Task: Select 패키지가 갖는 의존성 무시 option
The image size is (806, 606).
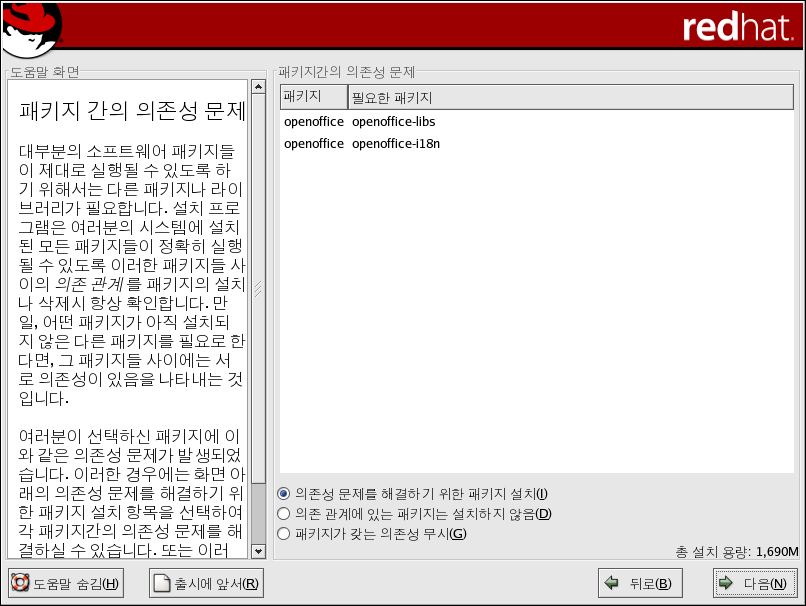Action: click(284, 533)
